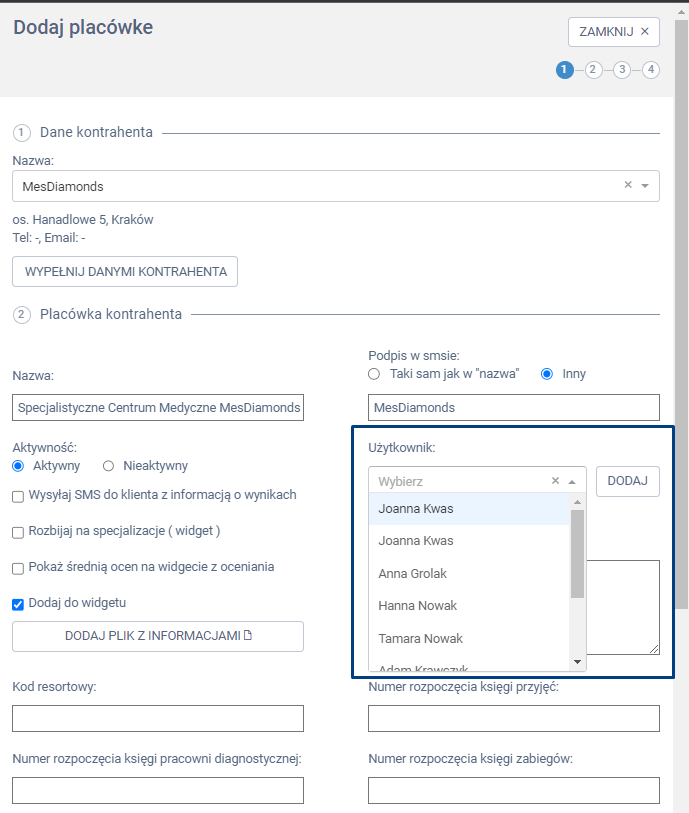The width and height of the screenshot is (689, 813).
Task: Choose 'Taki sam jak w nazwa' option
Action: (374, 374)
